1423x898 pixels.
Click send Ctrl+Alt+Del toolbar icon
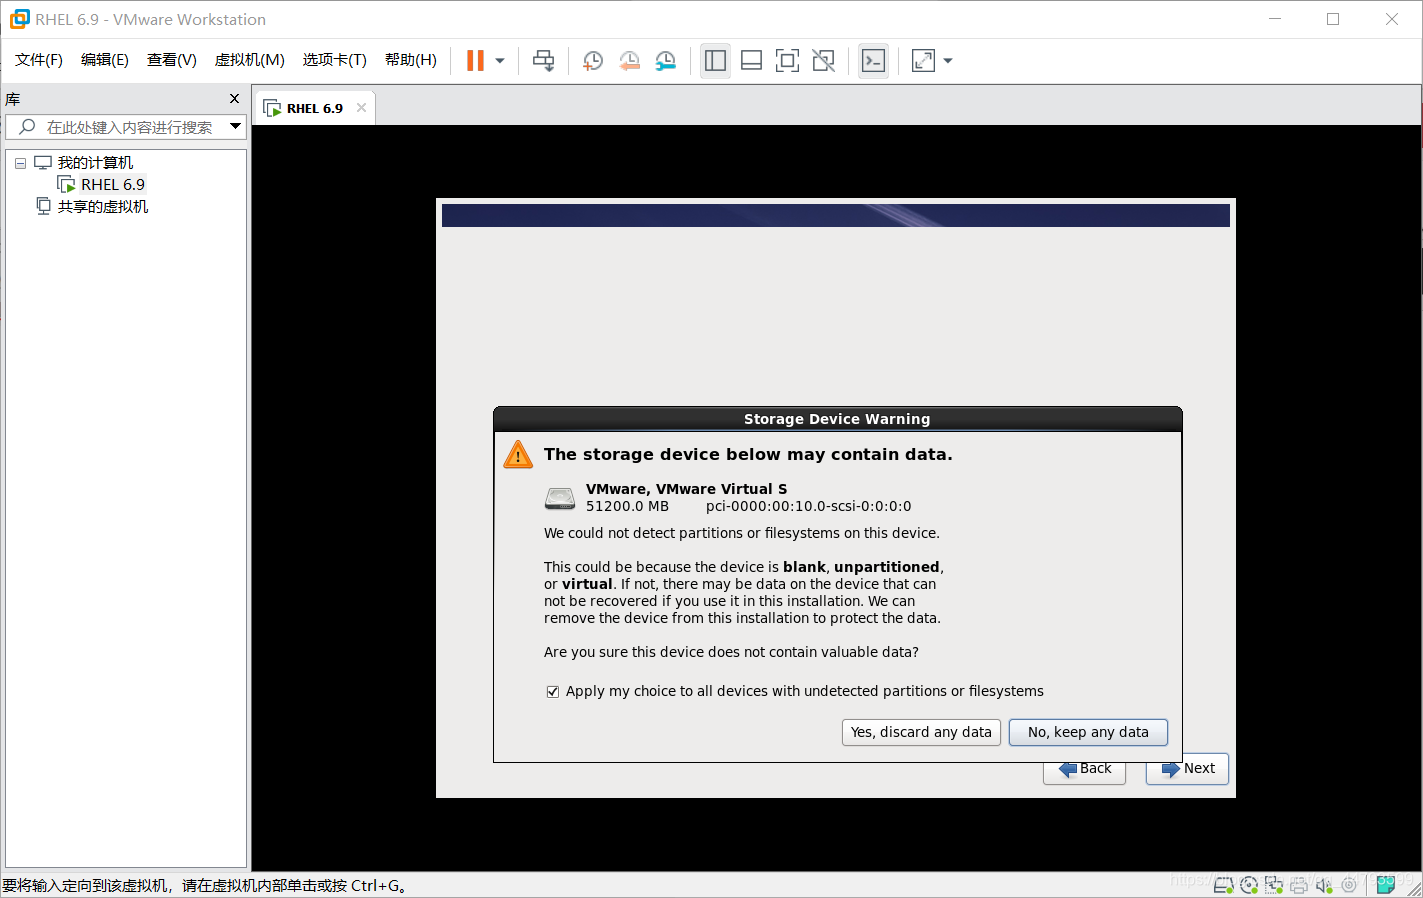[543, 61]
